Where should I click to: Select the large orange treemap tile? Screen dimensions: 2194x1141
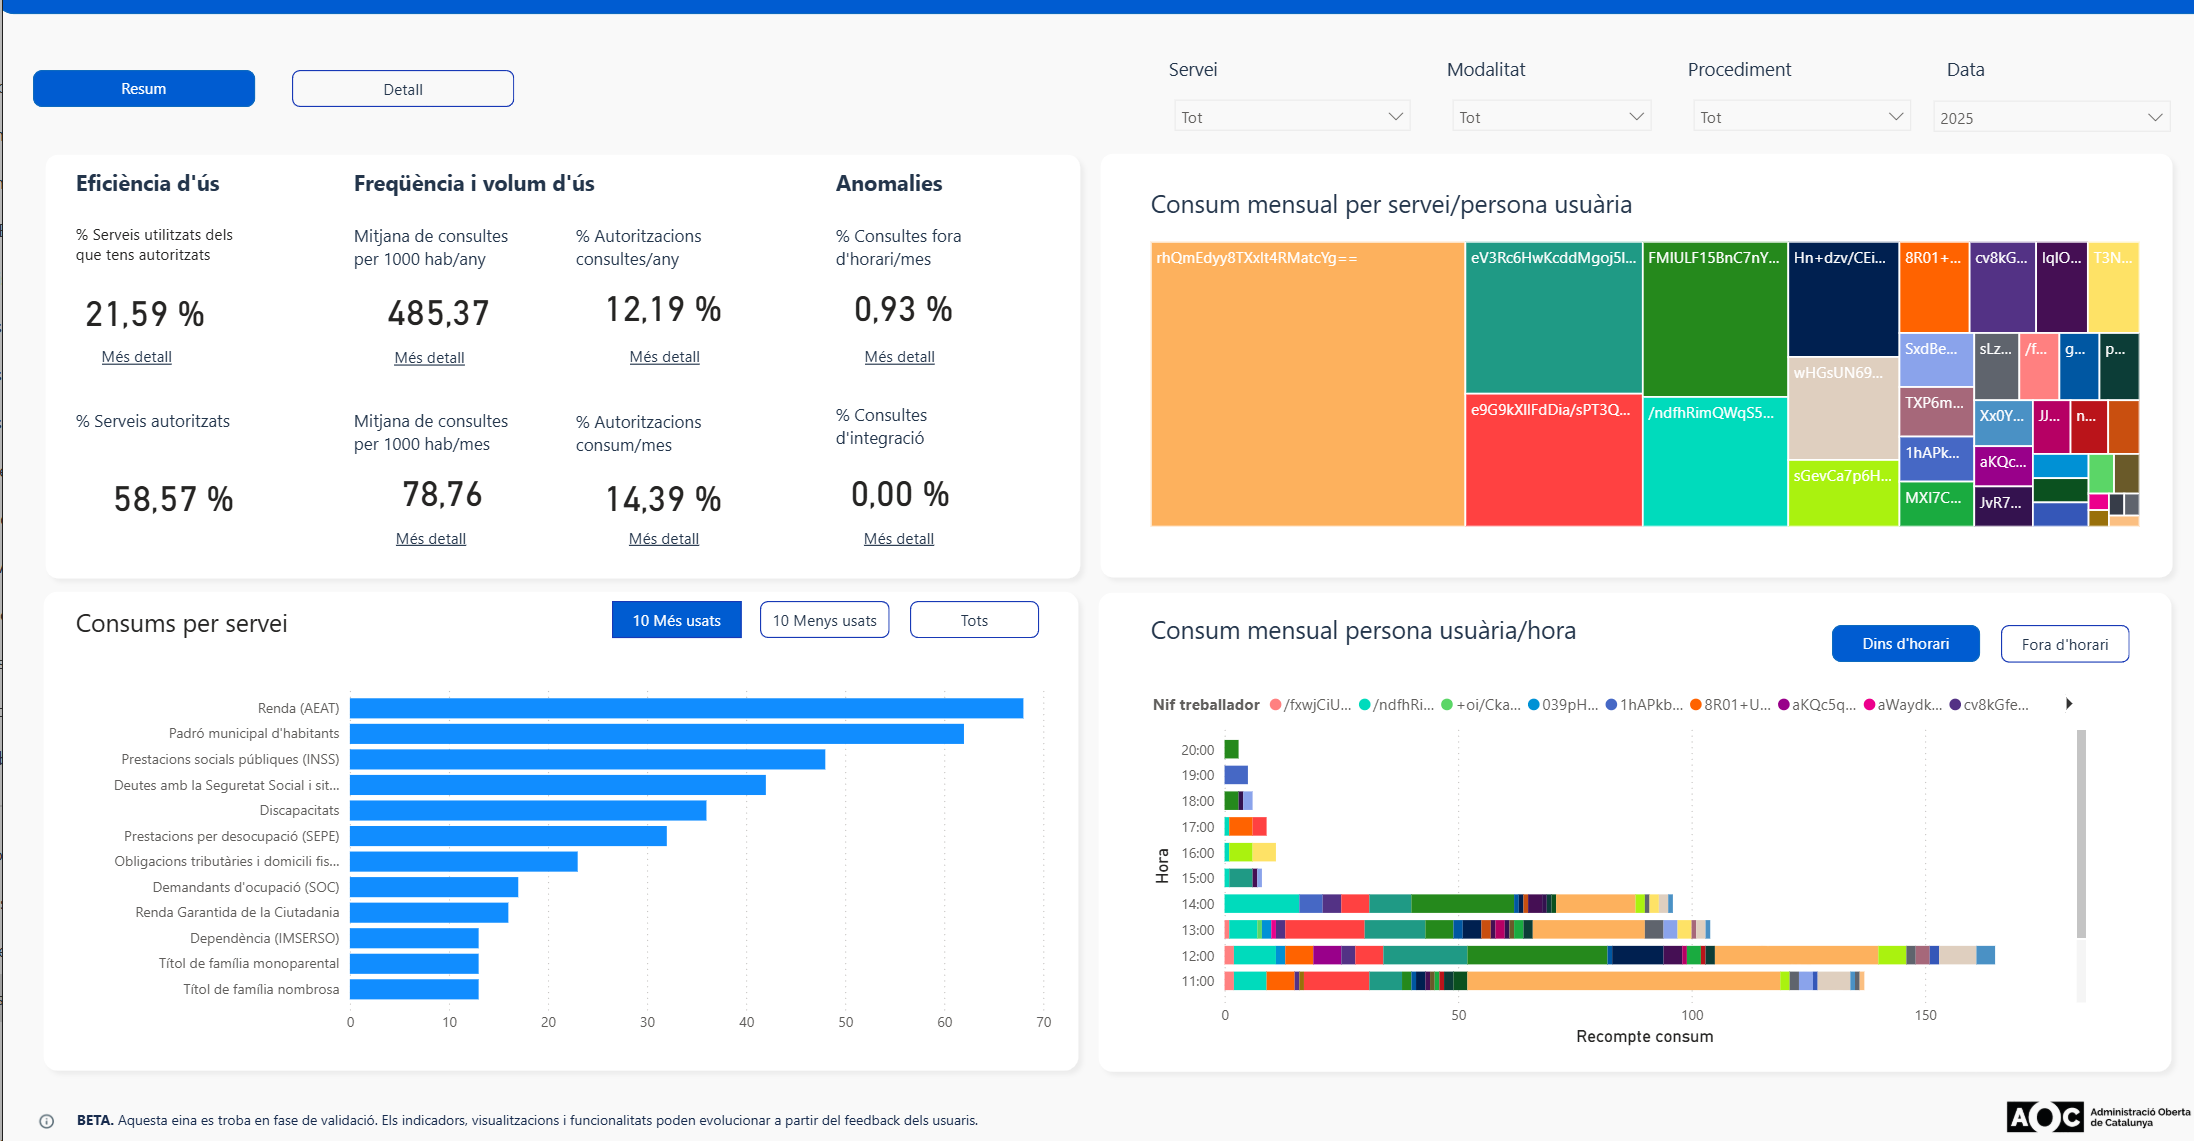pyautogui.click(x=1307, y=384)
